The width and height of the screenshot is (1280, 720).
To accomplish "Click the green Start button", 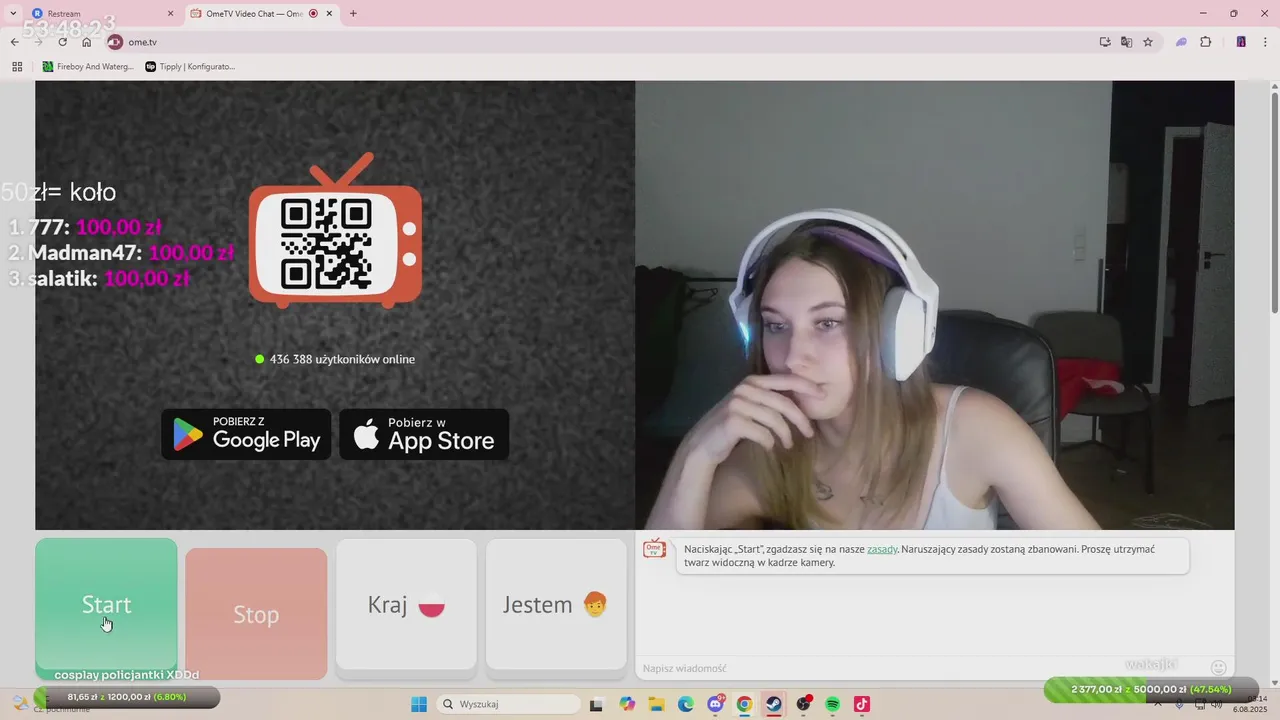I will click(x=106, y=605).
